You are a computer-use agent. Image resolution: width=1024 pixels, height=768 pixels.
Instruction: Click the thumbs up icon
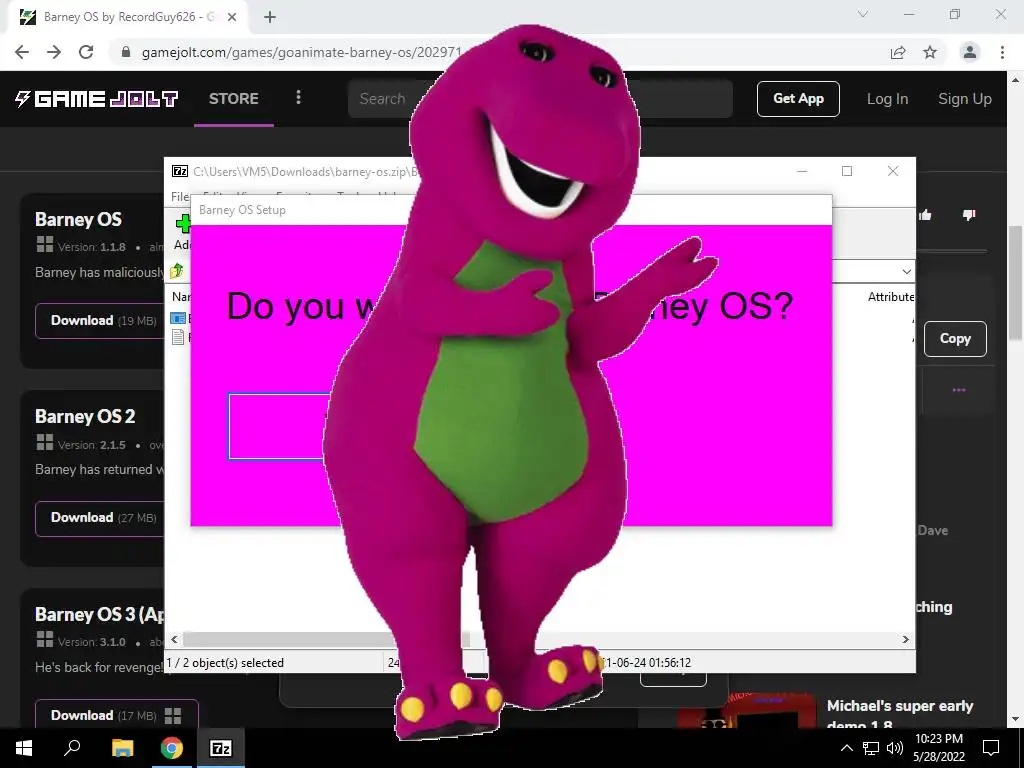point(925,215)
